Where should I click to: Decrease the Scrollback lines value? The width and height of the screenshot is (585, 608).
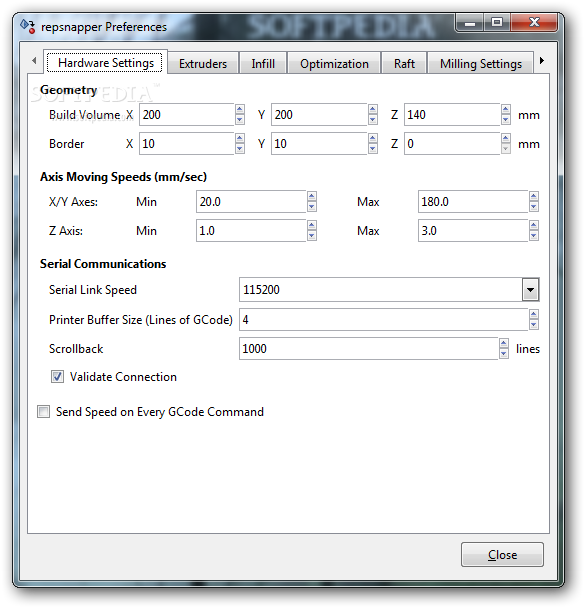point(504,353)
